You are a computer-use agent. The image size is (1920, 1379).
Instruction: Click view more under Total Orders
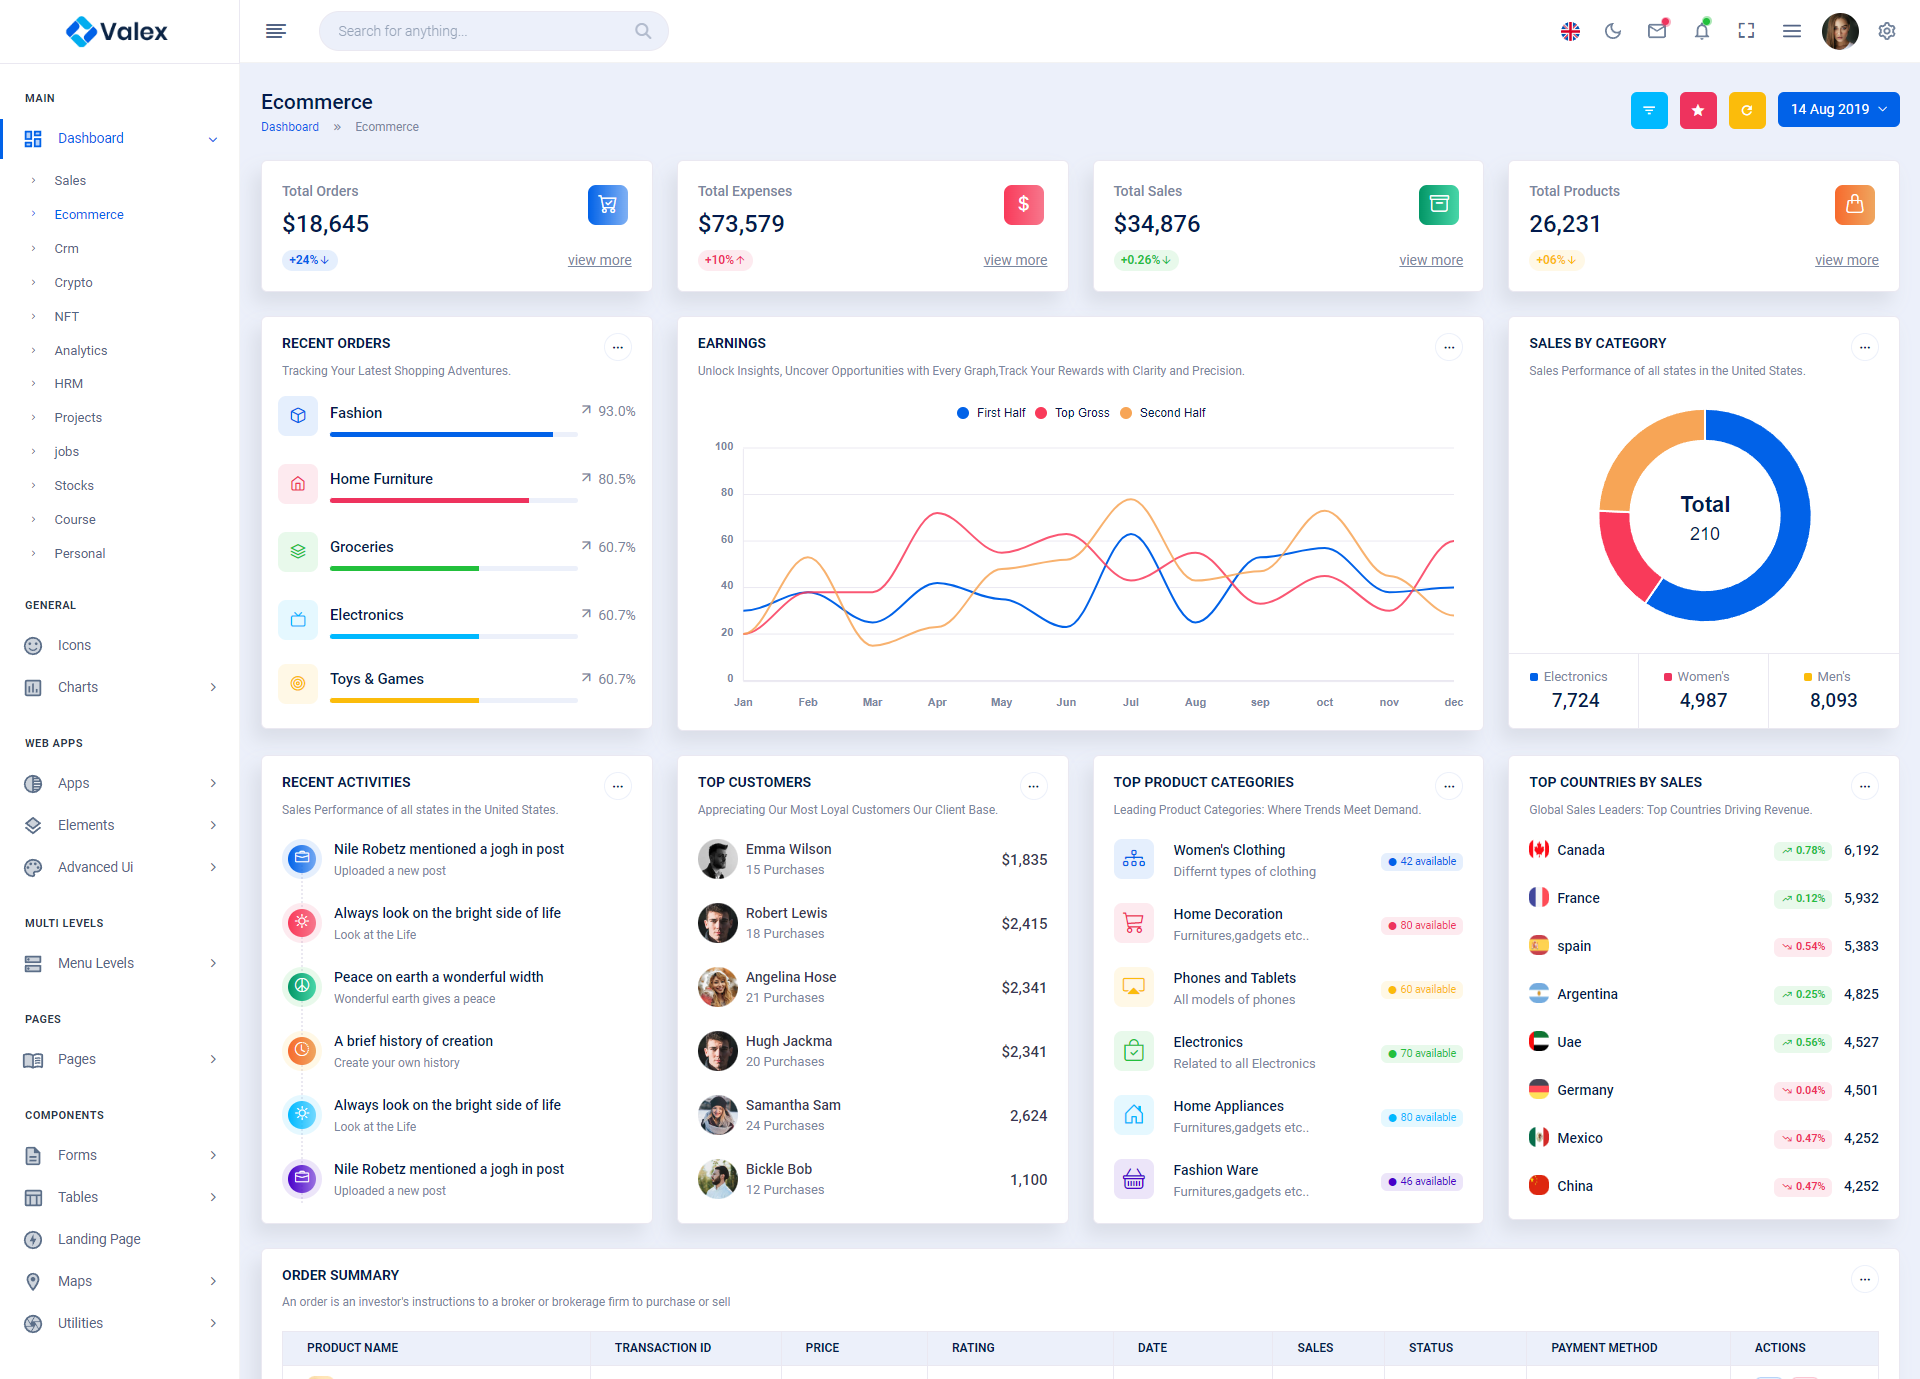pyautogui.click(x=599, y=260)
